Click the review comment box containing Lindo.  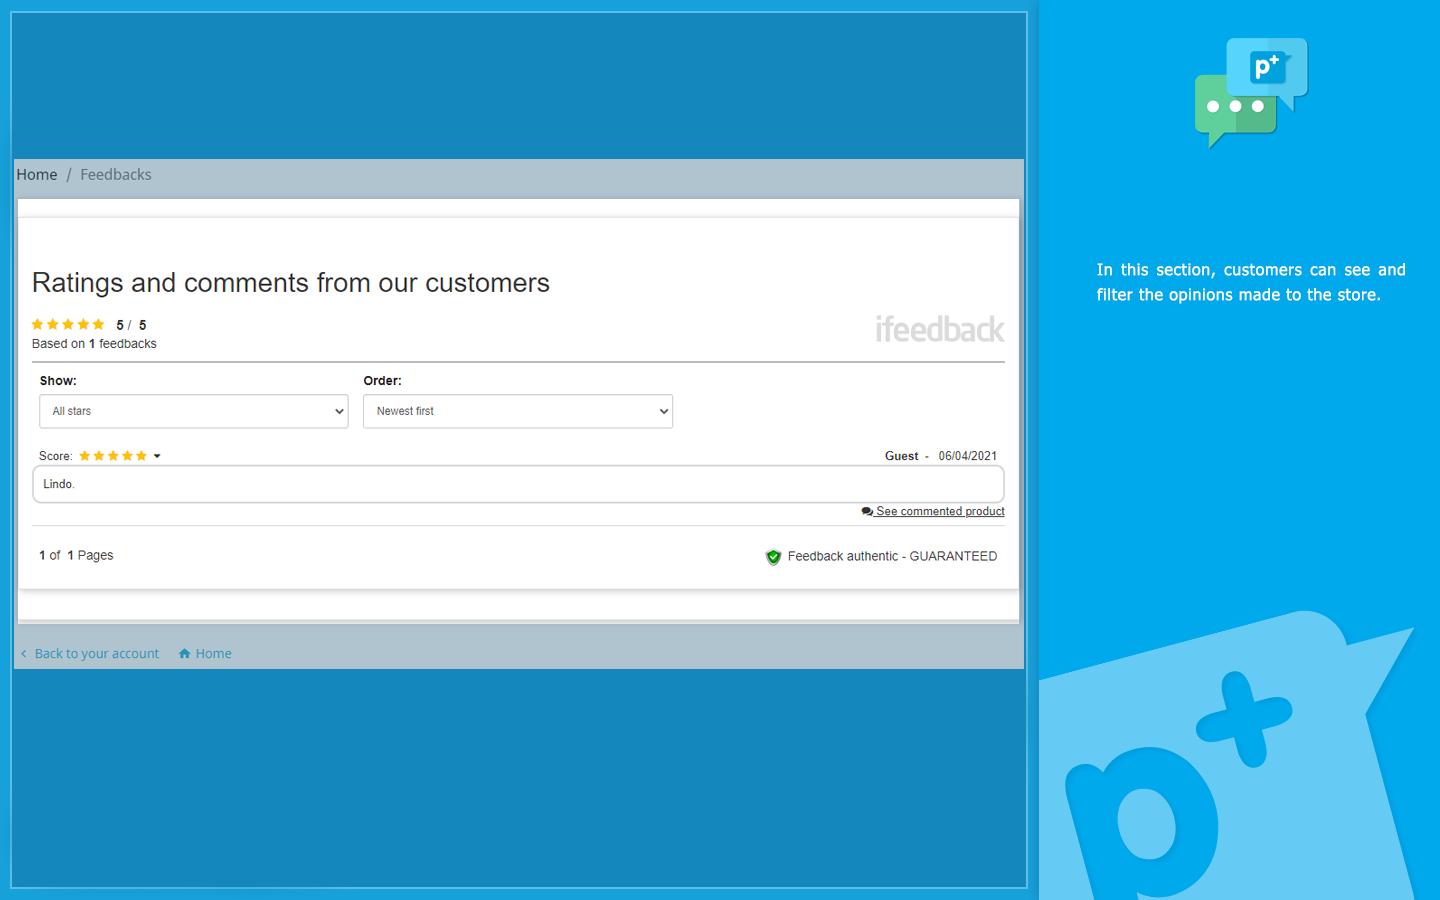click(x=518, y=484)
